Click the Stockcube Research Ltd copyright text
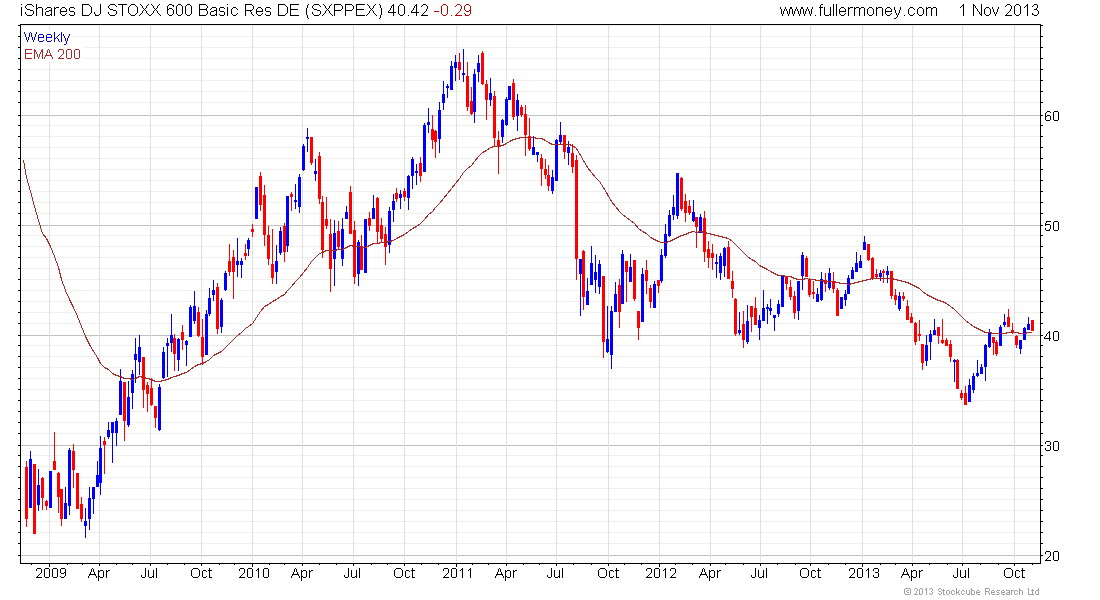The width and height of the screenshot is (1100, 600). pyautogui.click(x=972, y=592)
